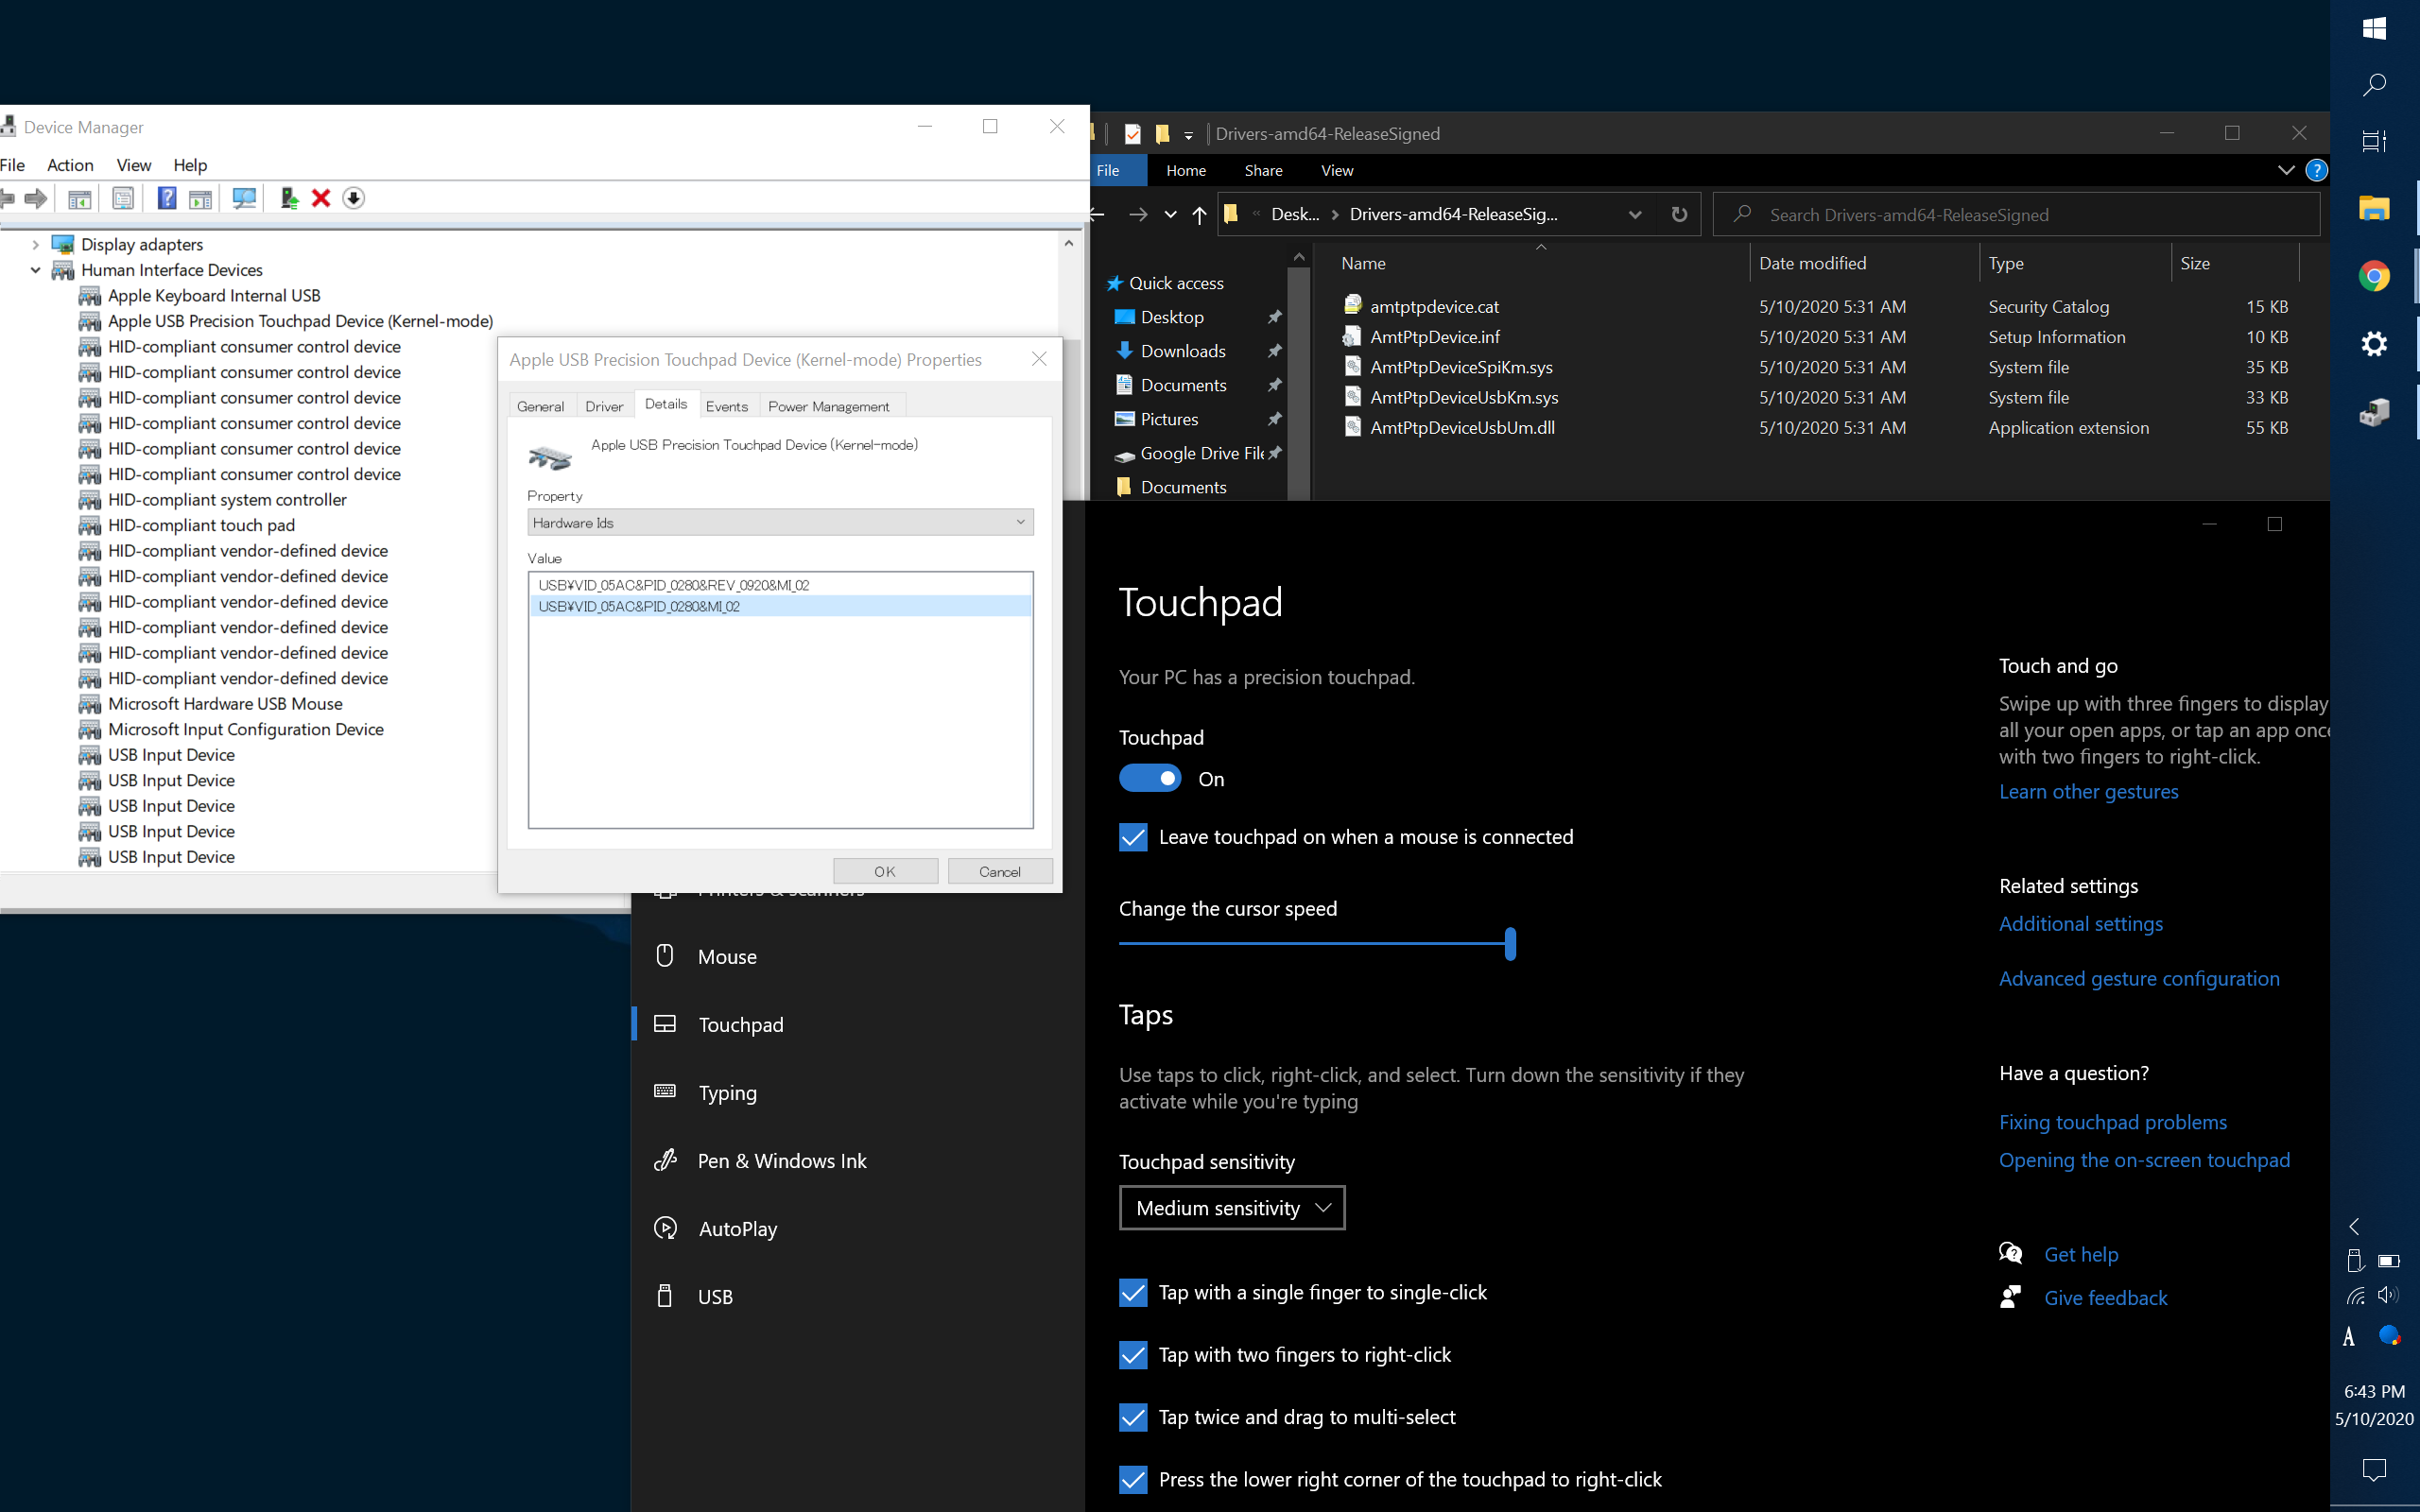Open the Hardware Ids property dropdown
This screenshot has height=1512, width=2420.
point(780,522)
